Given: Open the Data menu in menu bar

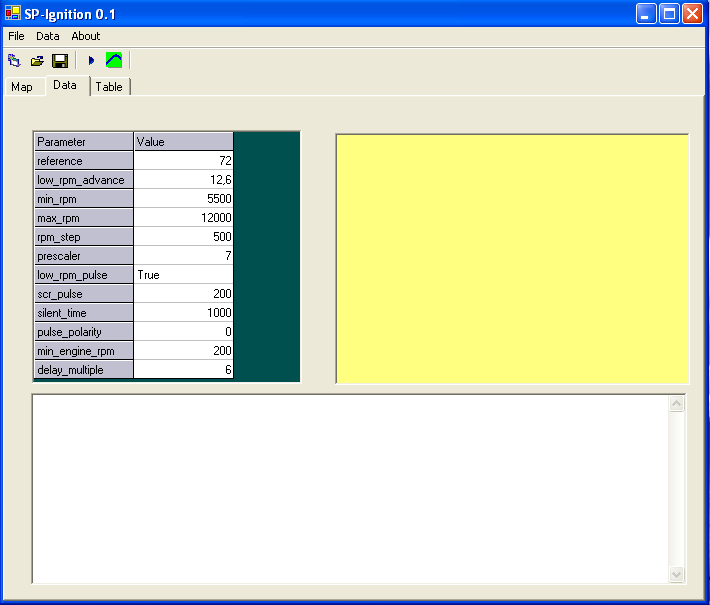Looking at the screenshot, I should pyautogui.click(x=48, y=36).
